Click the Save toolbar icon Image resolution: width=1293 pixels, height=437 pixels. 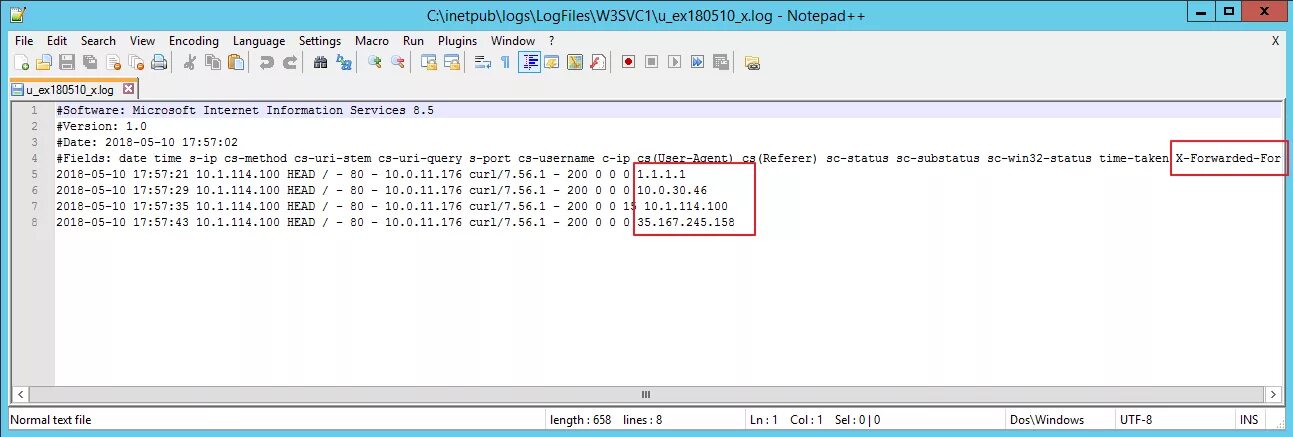click(x=67, y=62)
